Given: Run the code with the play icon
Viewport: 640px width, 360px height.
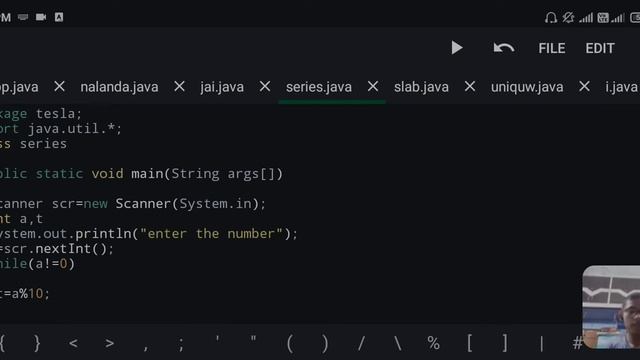Looking at the screenshot, I should 457,48.
